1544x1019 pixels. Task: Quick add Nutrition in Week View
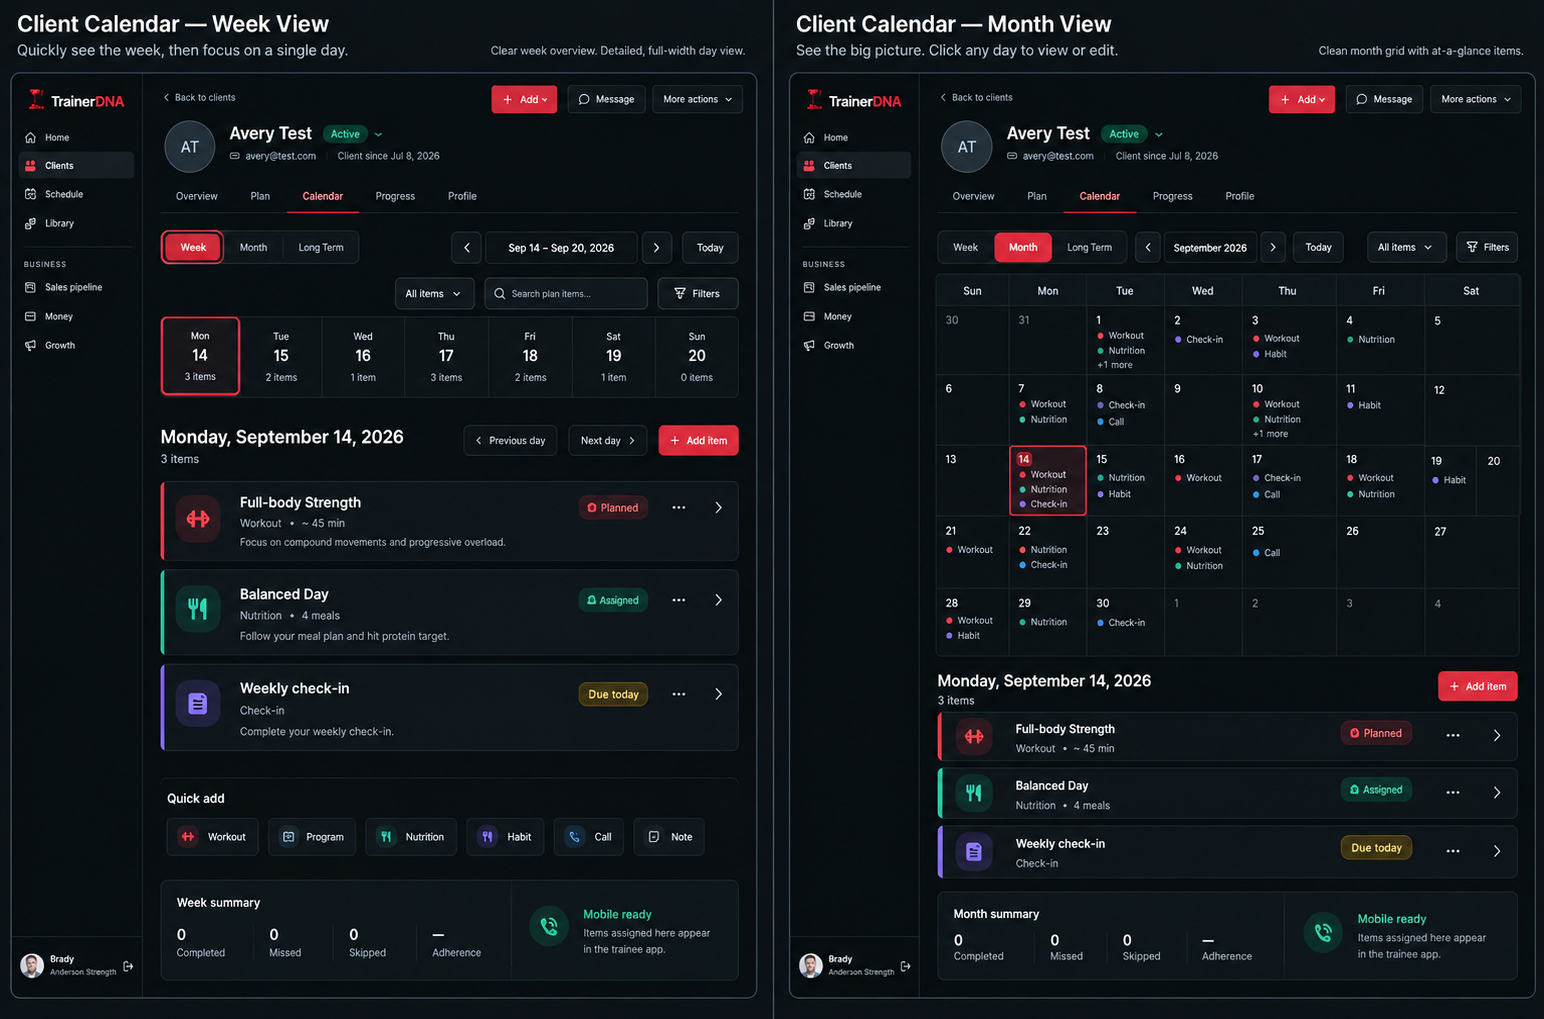(x=411, y=837)
